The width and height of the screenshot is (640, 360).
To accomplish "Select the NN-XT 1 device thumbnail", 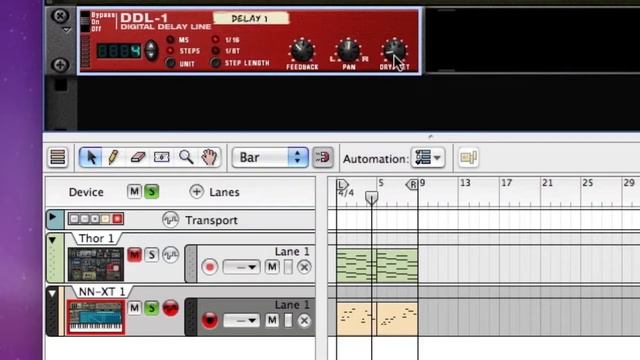I will [96, 317].
